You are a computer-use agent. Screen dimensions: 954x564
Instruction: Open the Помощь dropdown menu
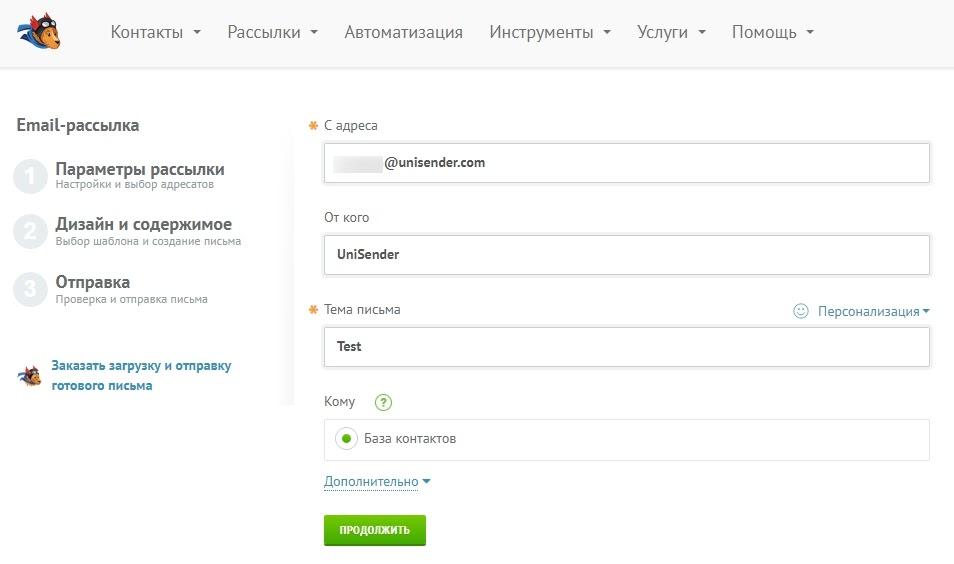(773, 32)
